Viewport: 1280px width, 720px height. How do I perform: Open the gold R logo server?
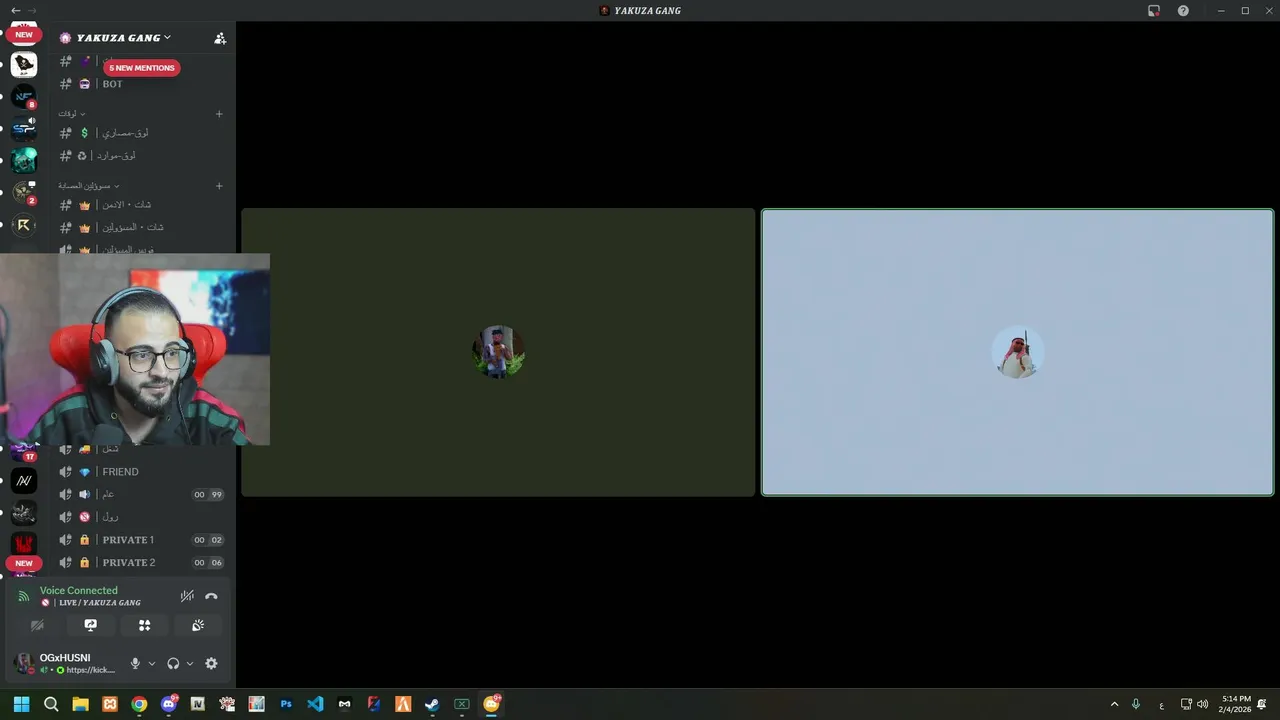[24, 225]
